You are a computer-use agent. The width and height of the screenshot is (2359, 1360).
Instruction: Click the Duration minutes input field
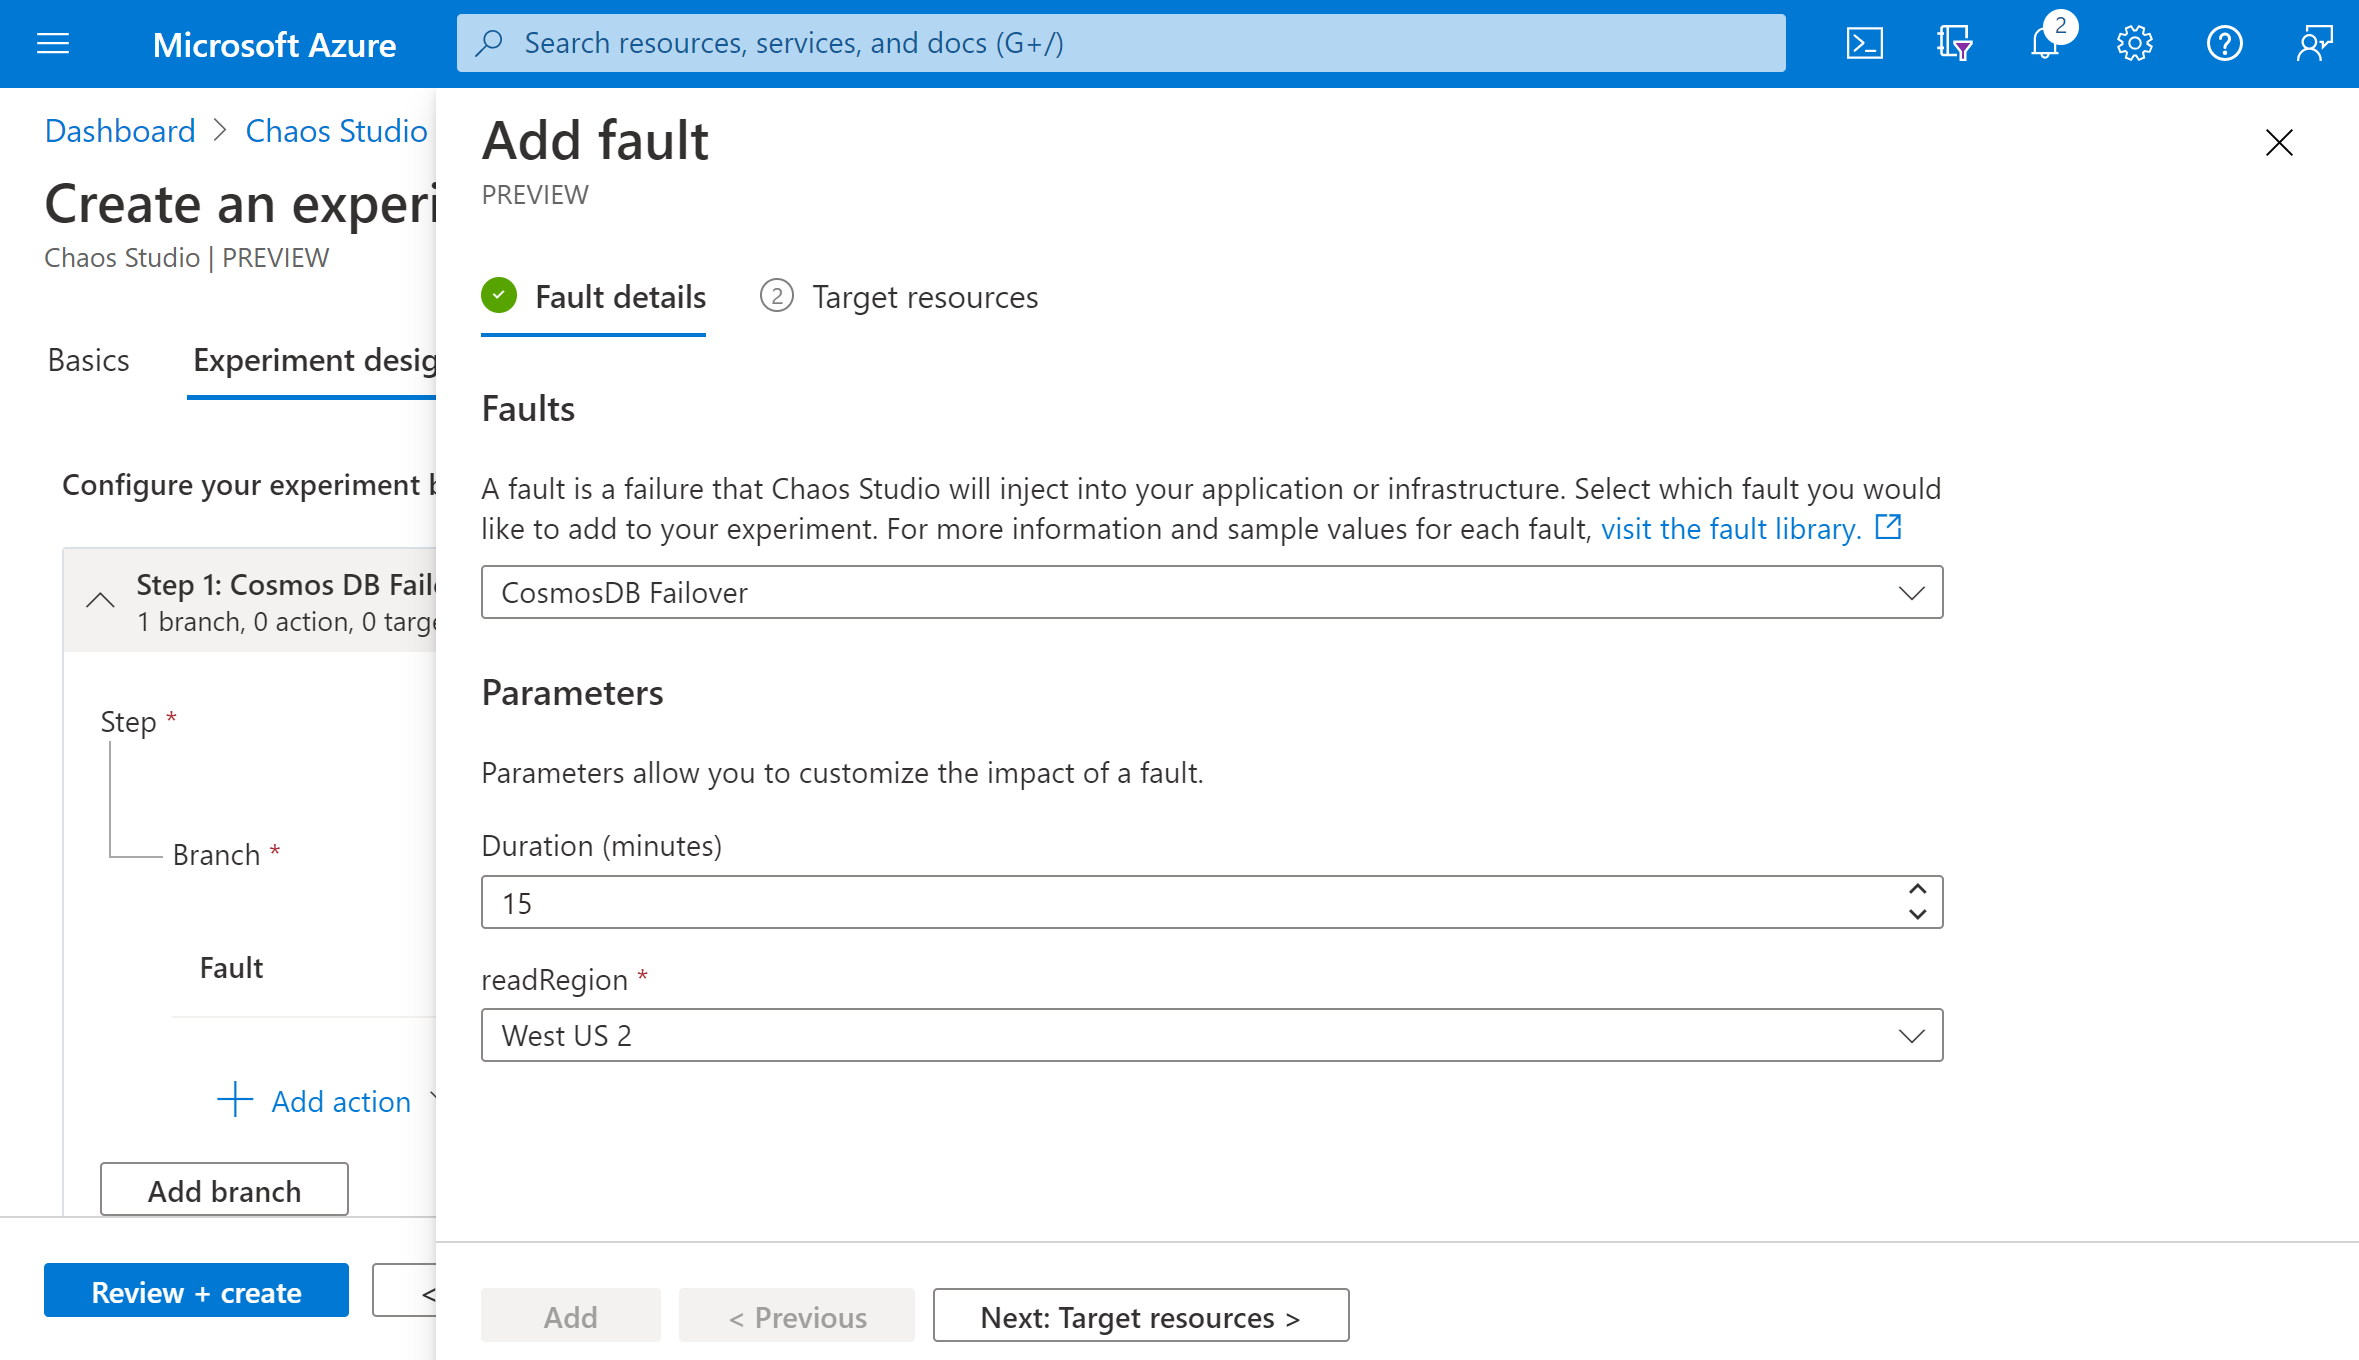tap(1212, 901)
